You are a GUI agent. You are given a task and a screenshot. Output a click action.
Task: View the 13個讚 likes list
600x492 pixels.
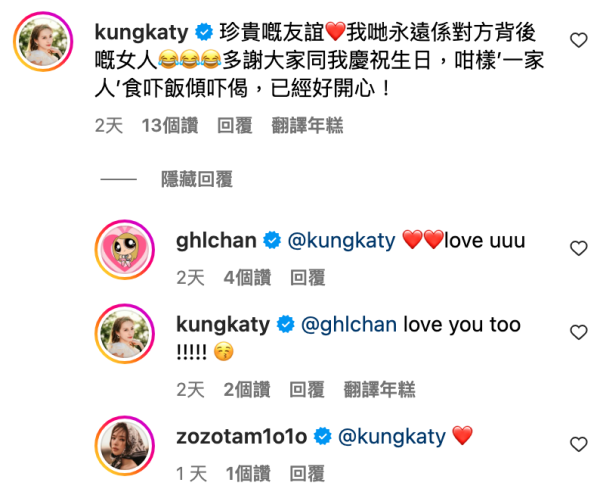(x=170, y=125)
